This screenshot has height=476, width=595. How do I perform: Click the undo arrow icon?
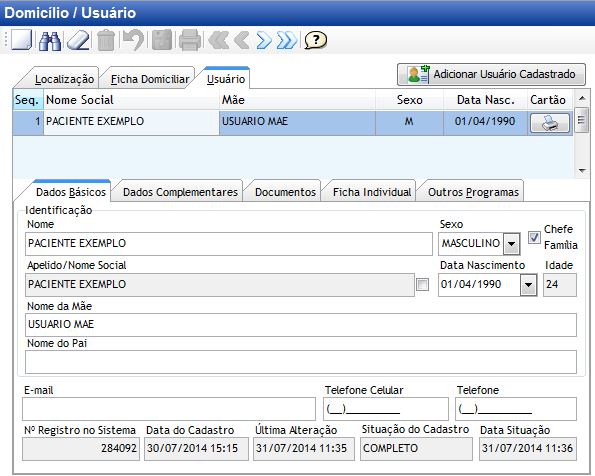134,39
